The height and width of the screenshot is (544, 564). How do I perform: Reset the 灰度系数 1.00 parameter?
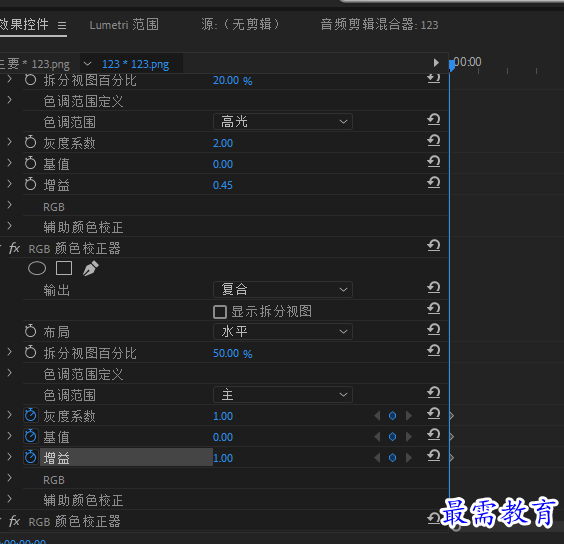click(434, 413)
